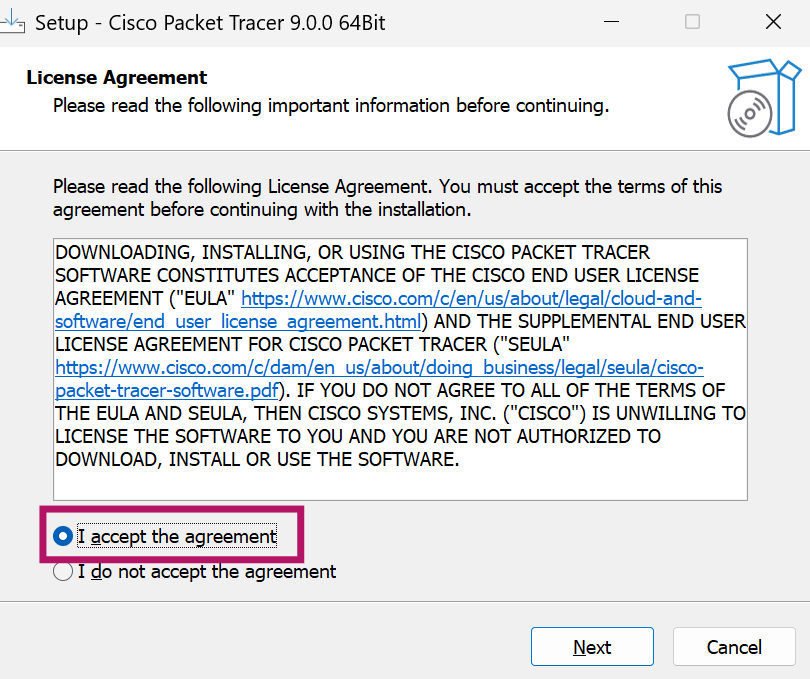This screenshot has height=679, width=810.
Task: Select the filled radio circle for accepting
Action: [x=63, y=536]
